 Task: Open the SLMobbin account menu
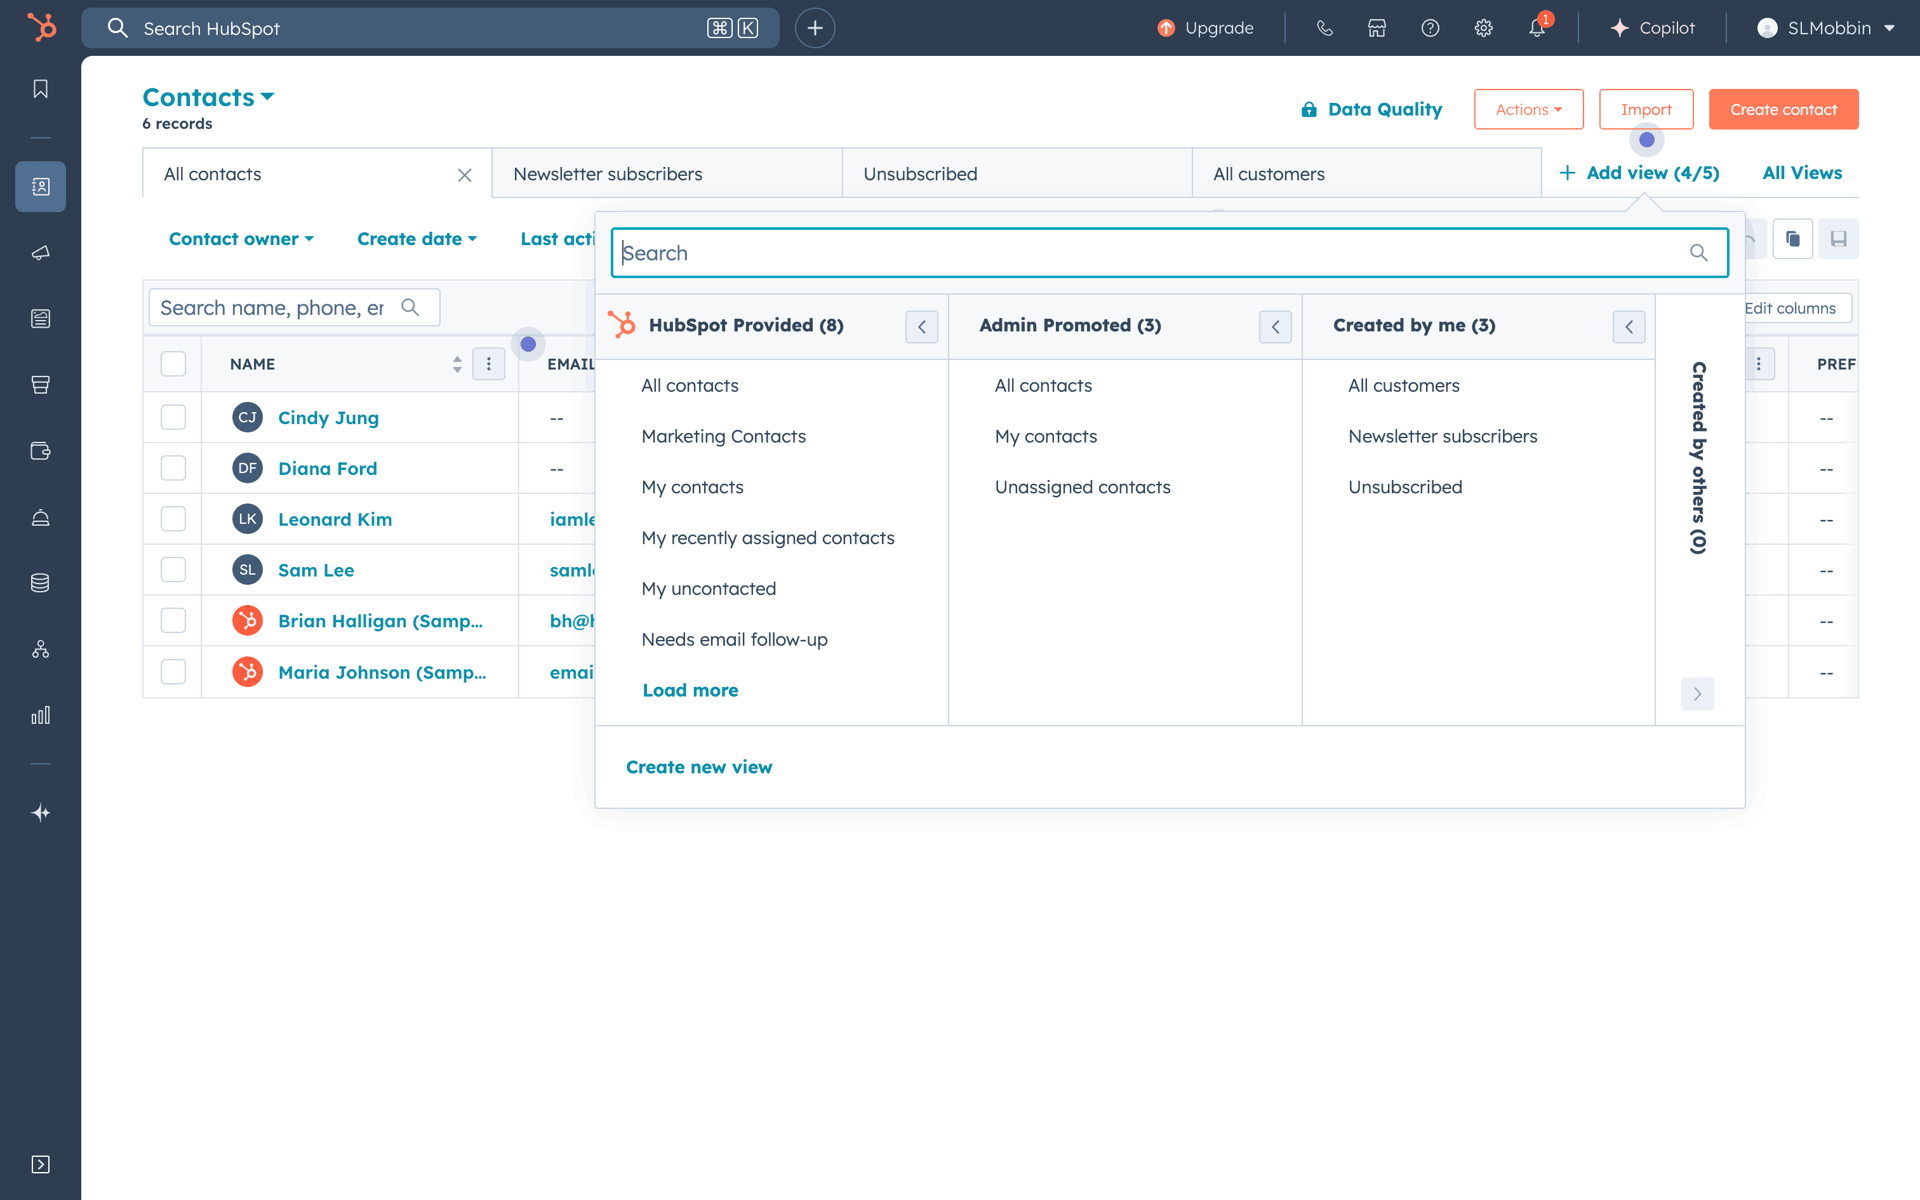pos(1826,28)
